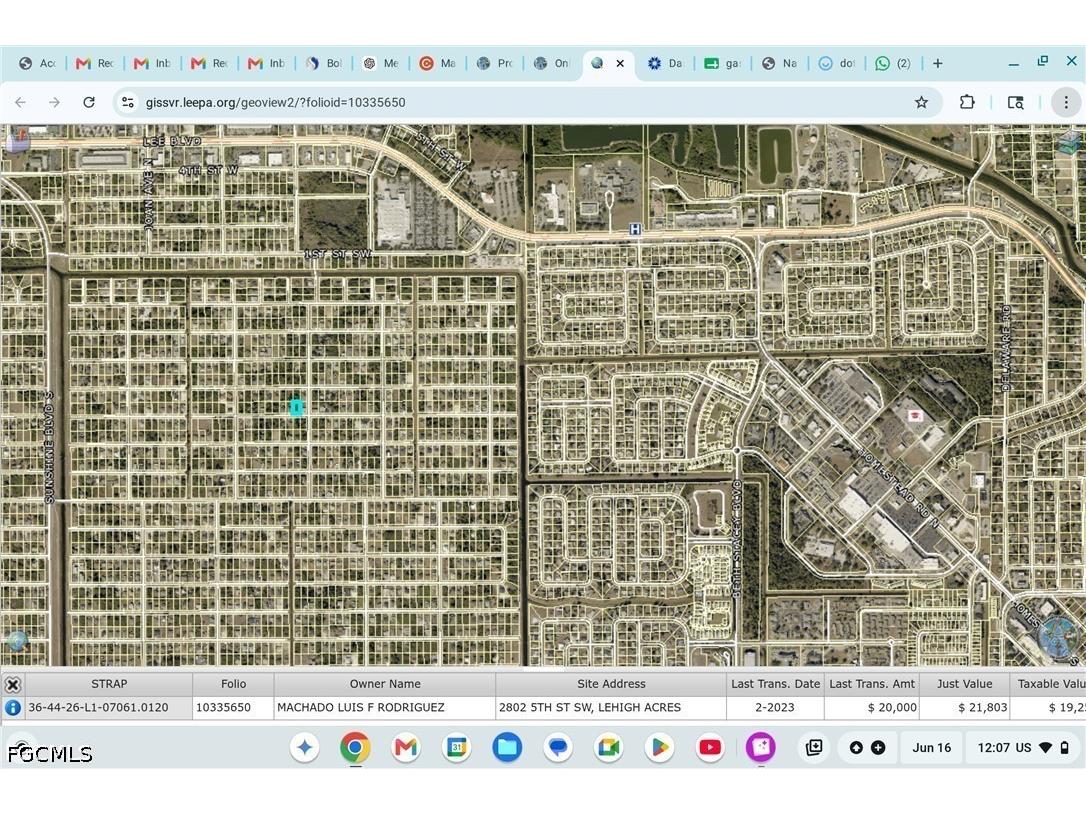Open a new browser tab
The width and height of the screenshot is (1086, 814).
938,63
